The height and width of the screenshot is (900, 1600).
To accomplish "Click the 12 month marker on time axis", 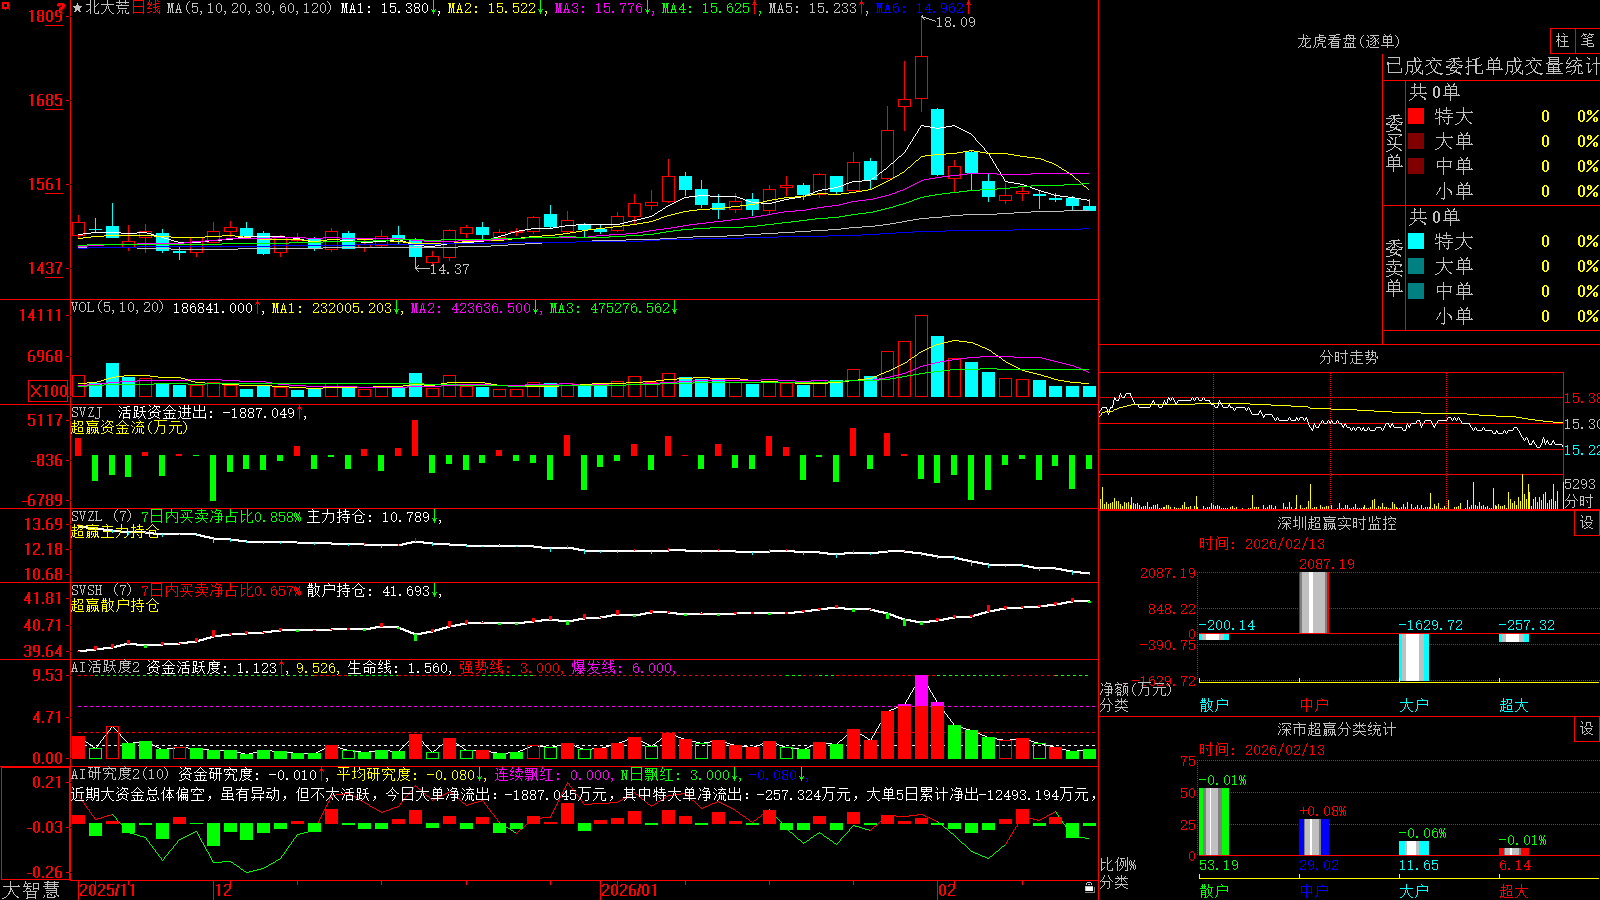I will click(224, 890).
